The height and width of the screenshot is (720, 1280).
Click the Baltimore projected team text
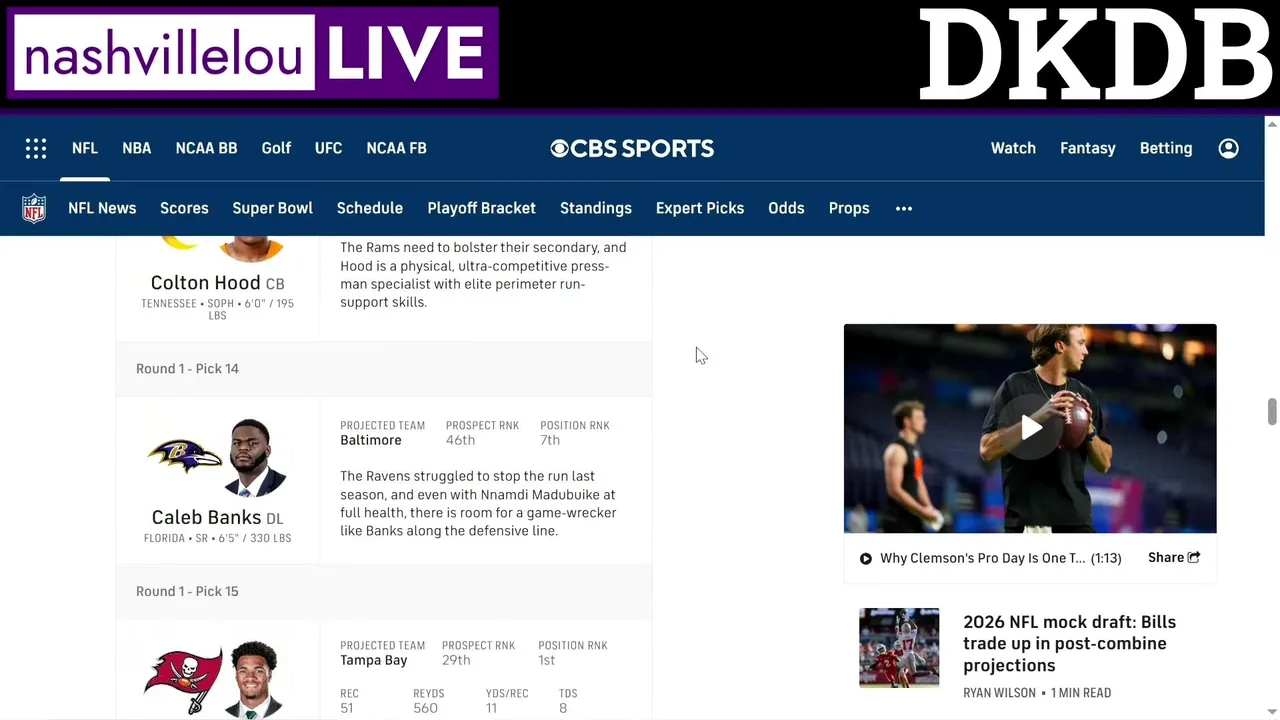tap(370, 440)
